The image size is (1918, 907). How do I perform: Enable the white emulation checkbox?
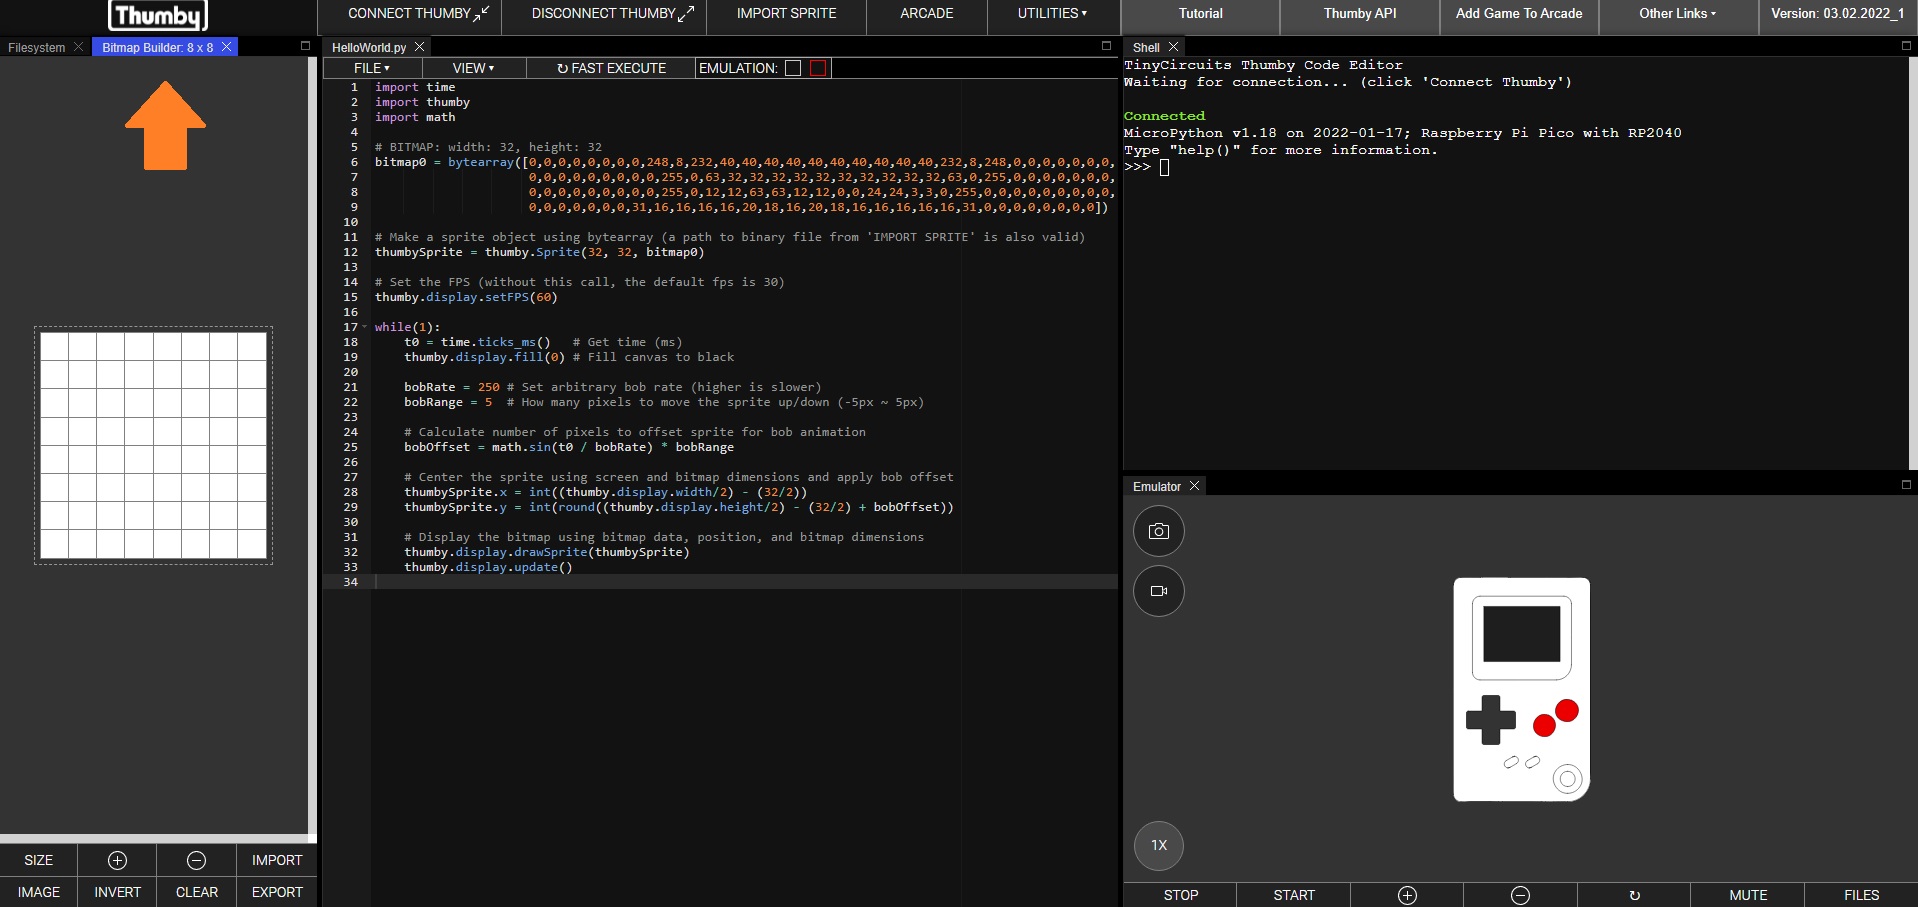(x=793, y=68)
